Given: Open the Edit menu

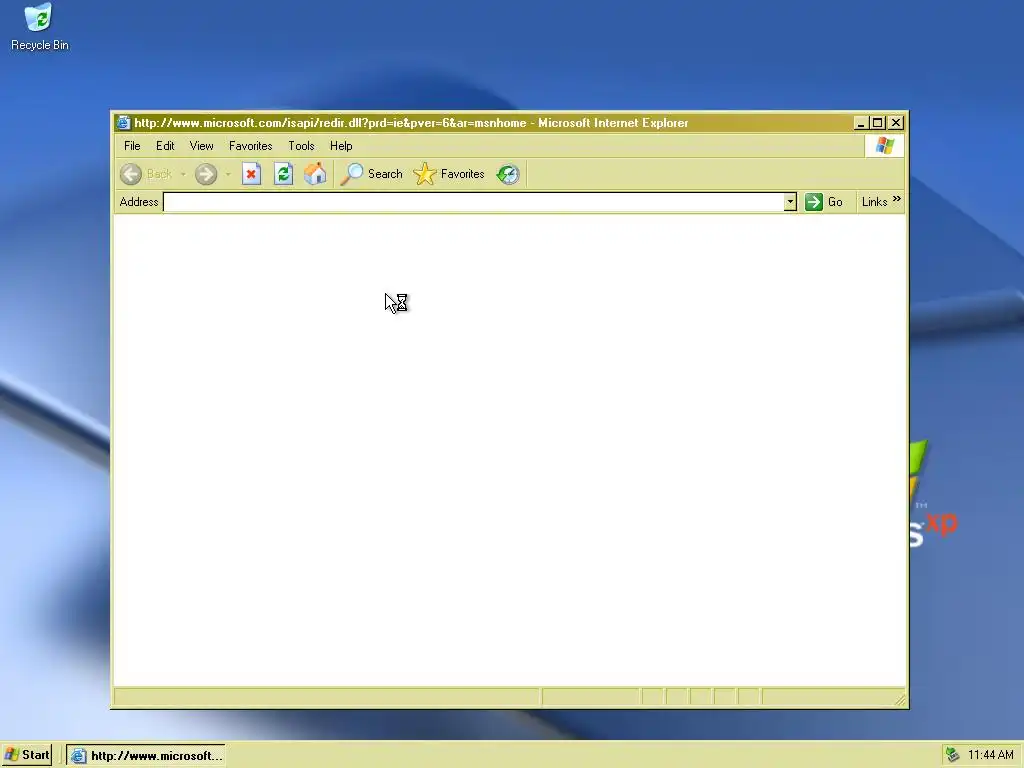Looking at the screenshot, I should [x=165, y=146].
